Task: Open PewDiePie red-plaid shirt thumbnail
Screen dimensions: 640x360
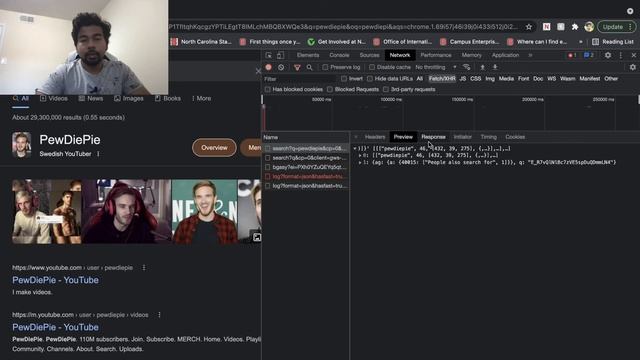Action: coord(204,211)
